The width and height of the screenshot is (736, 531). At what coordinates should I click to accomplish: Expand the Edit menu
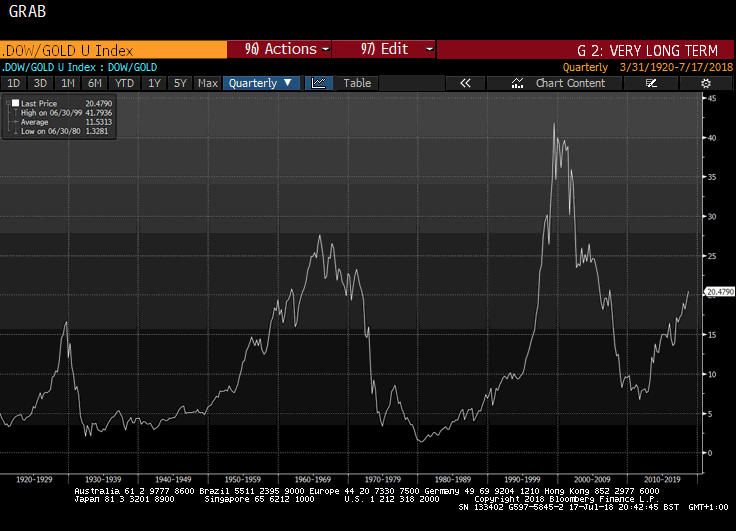tap(384, 49)
